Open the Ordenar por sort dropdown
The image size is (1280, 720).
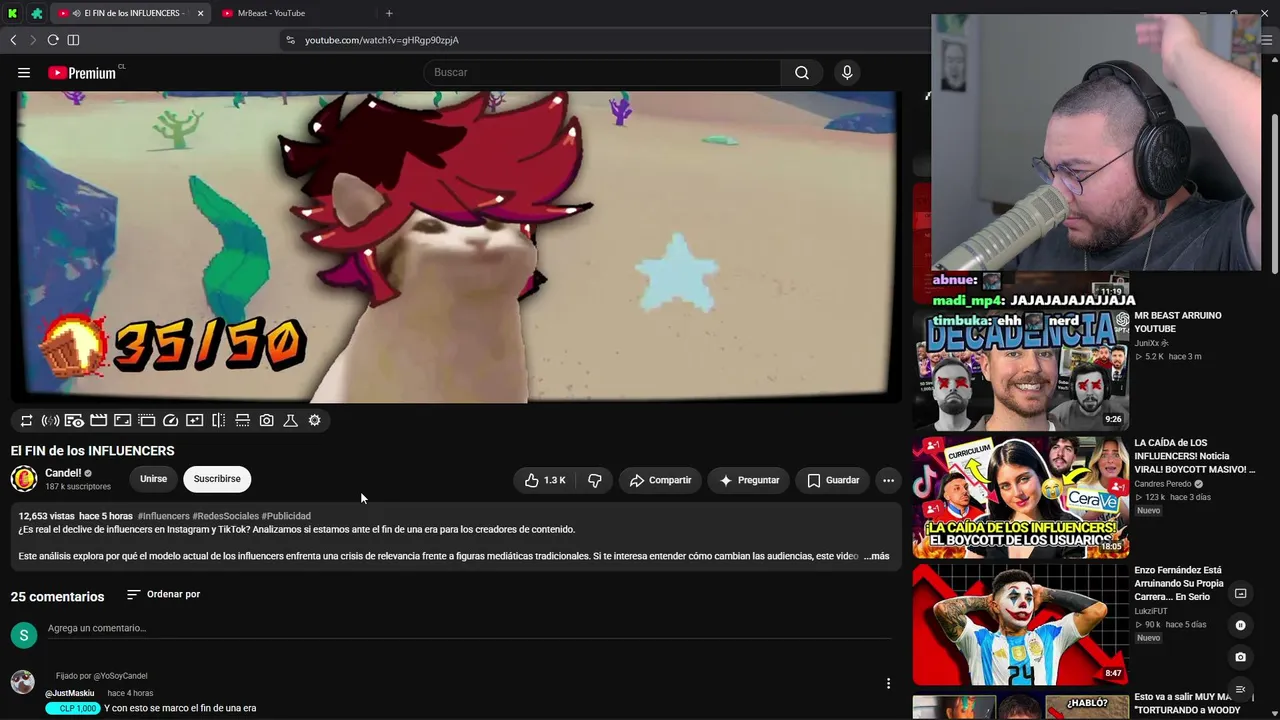[163, 594]
